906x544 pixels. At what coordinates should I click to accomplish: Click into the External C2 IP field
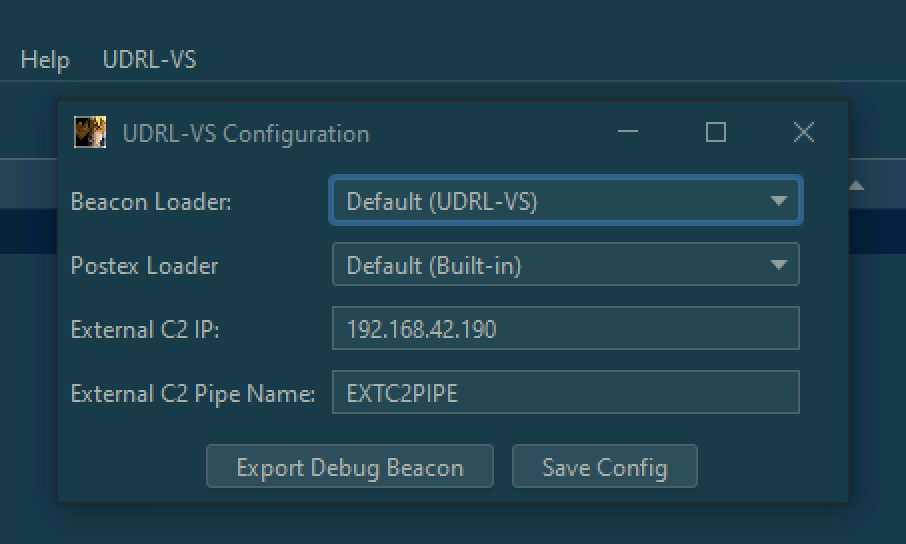point(565,329)
